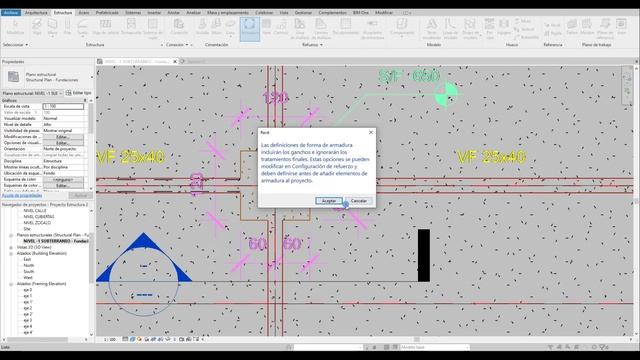Close the Revit warning dialog
Image resolution: width=640 pixels, height=360 pixels.
(371, 132)
